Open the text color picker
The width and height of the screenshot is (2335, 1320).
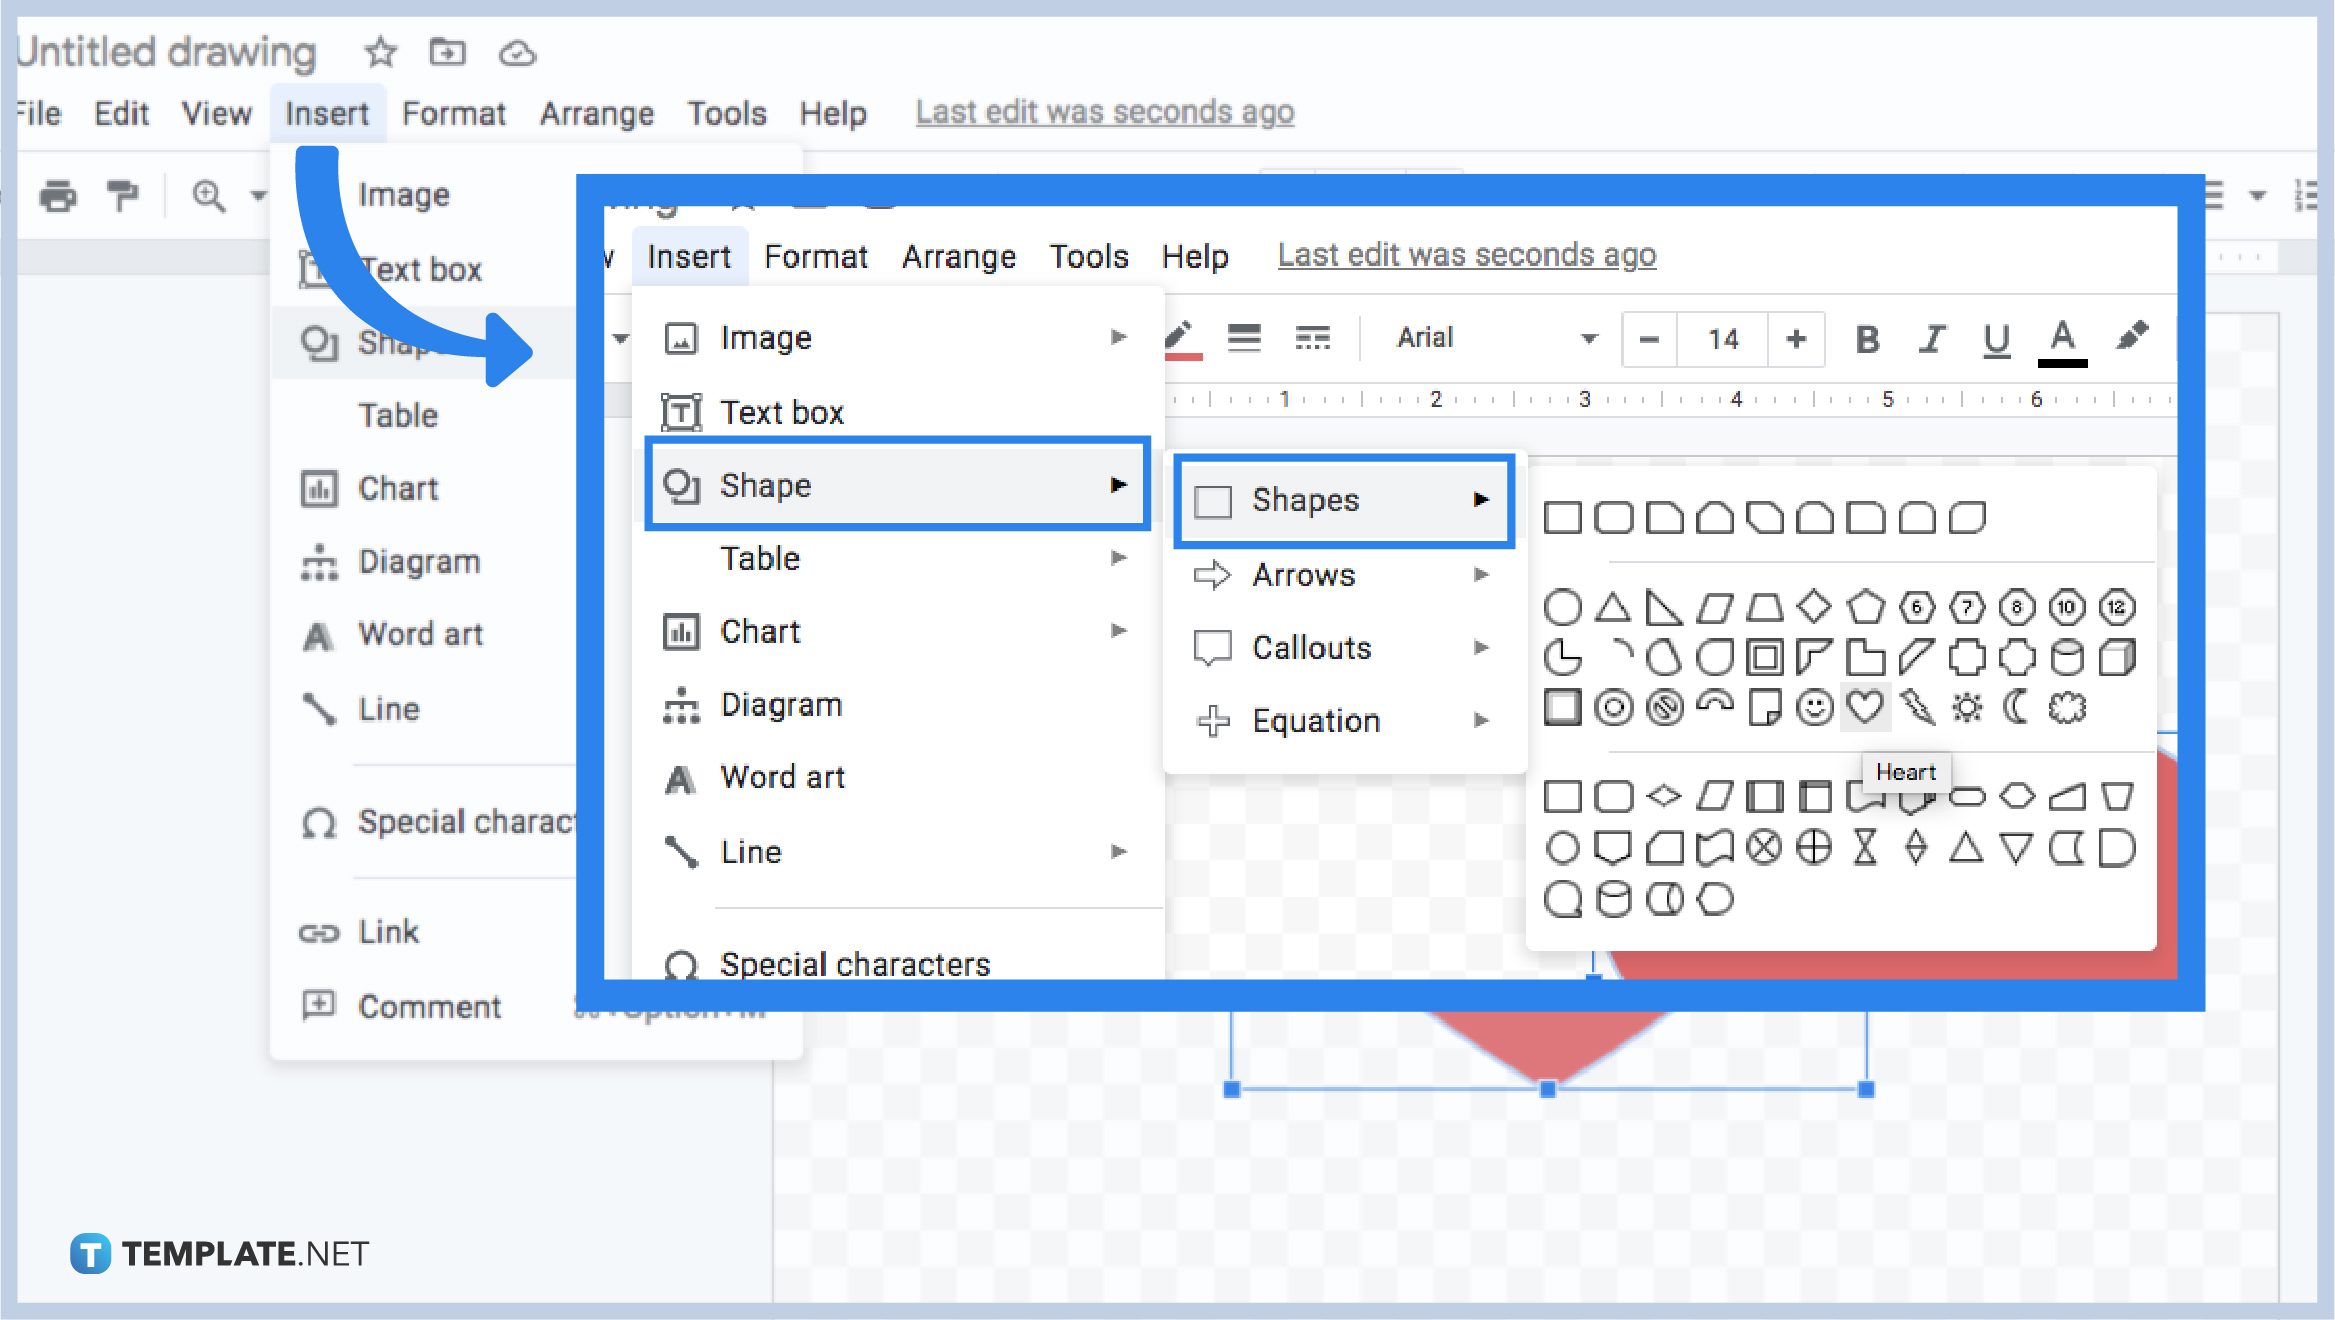point(2060,340)
